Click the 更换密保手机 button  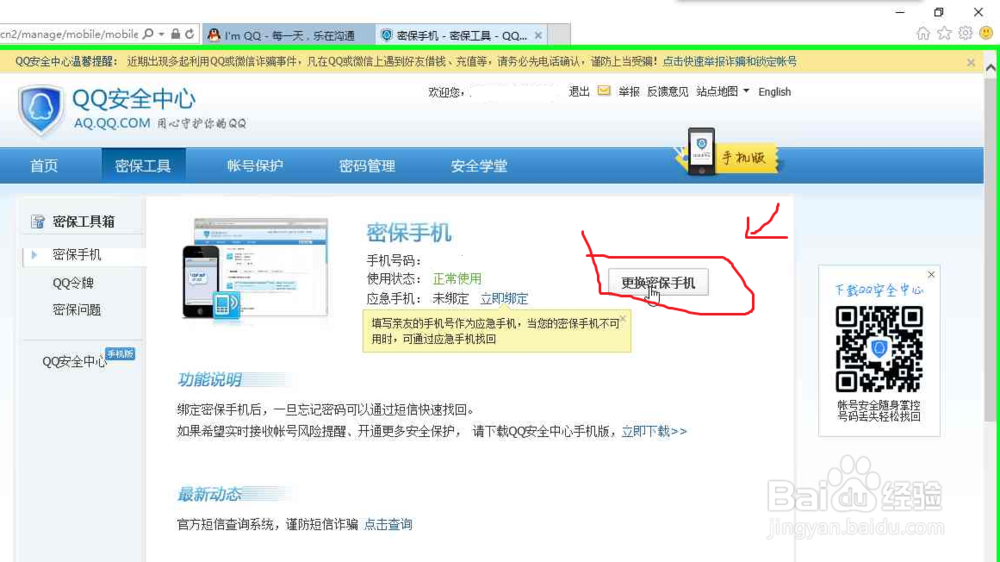tap(658, 283)
